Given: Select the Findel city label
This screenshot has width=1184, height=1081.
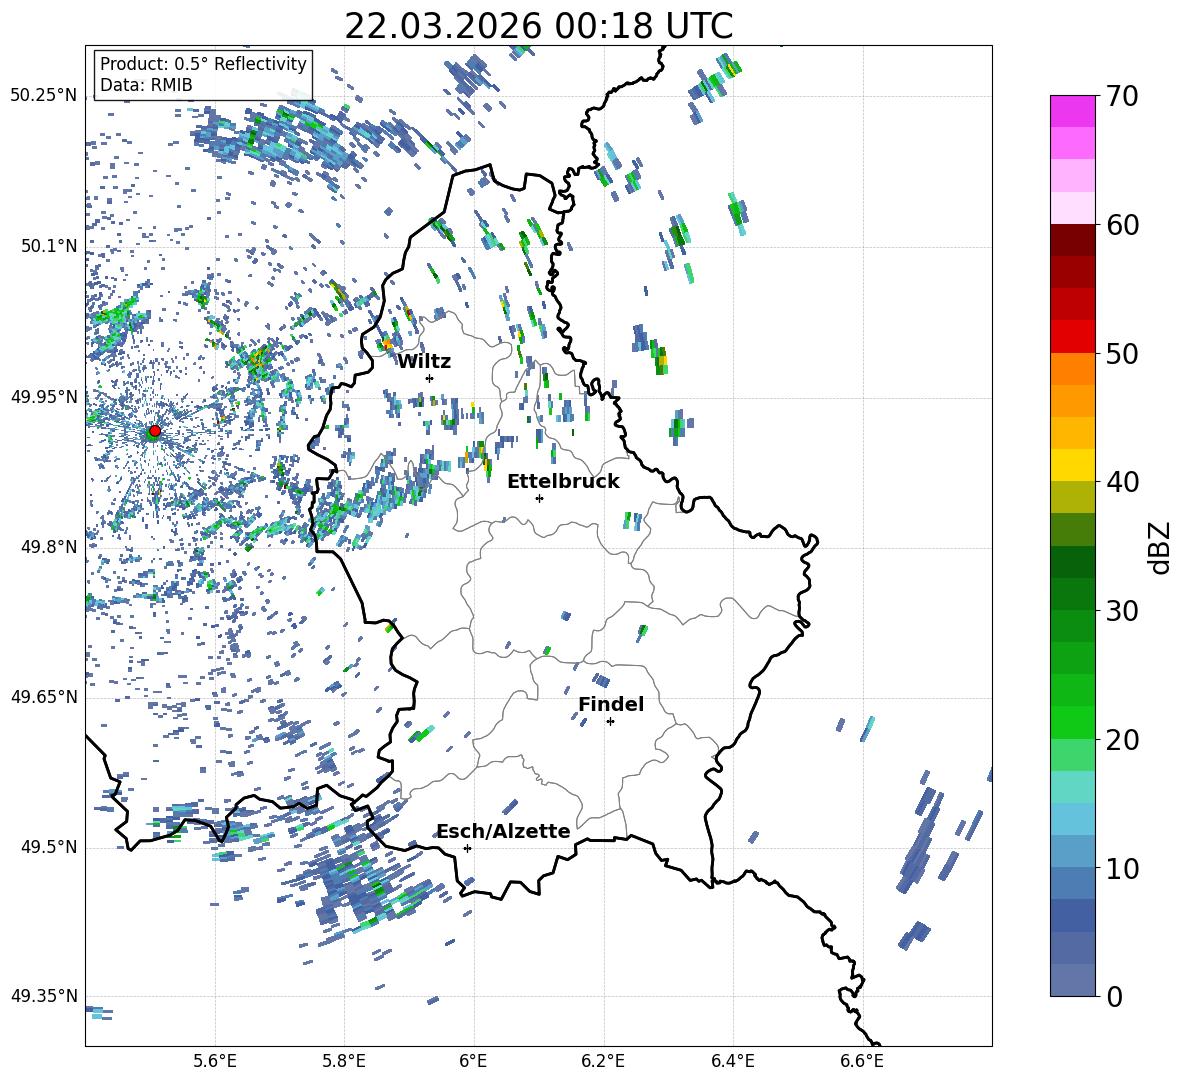Looking at the screenshot, I should coord(611,704).
